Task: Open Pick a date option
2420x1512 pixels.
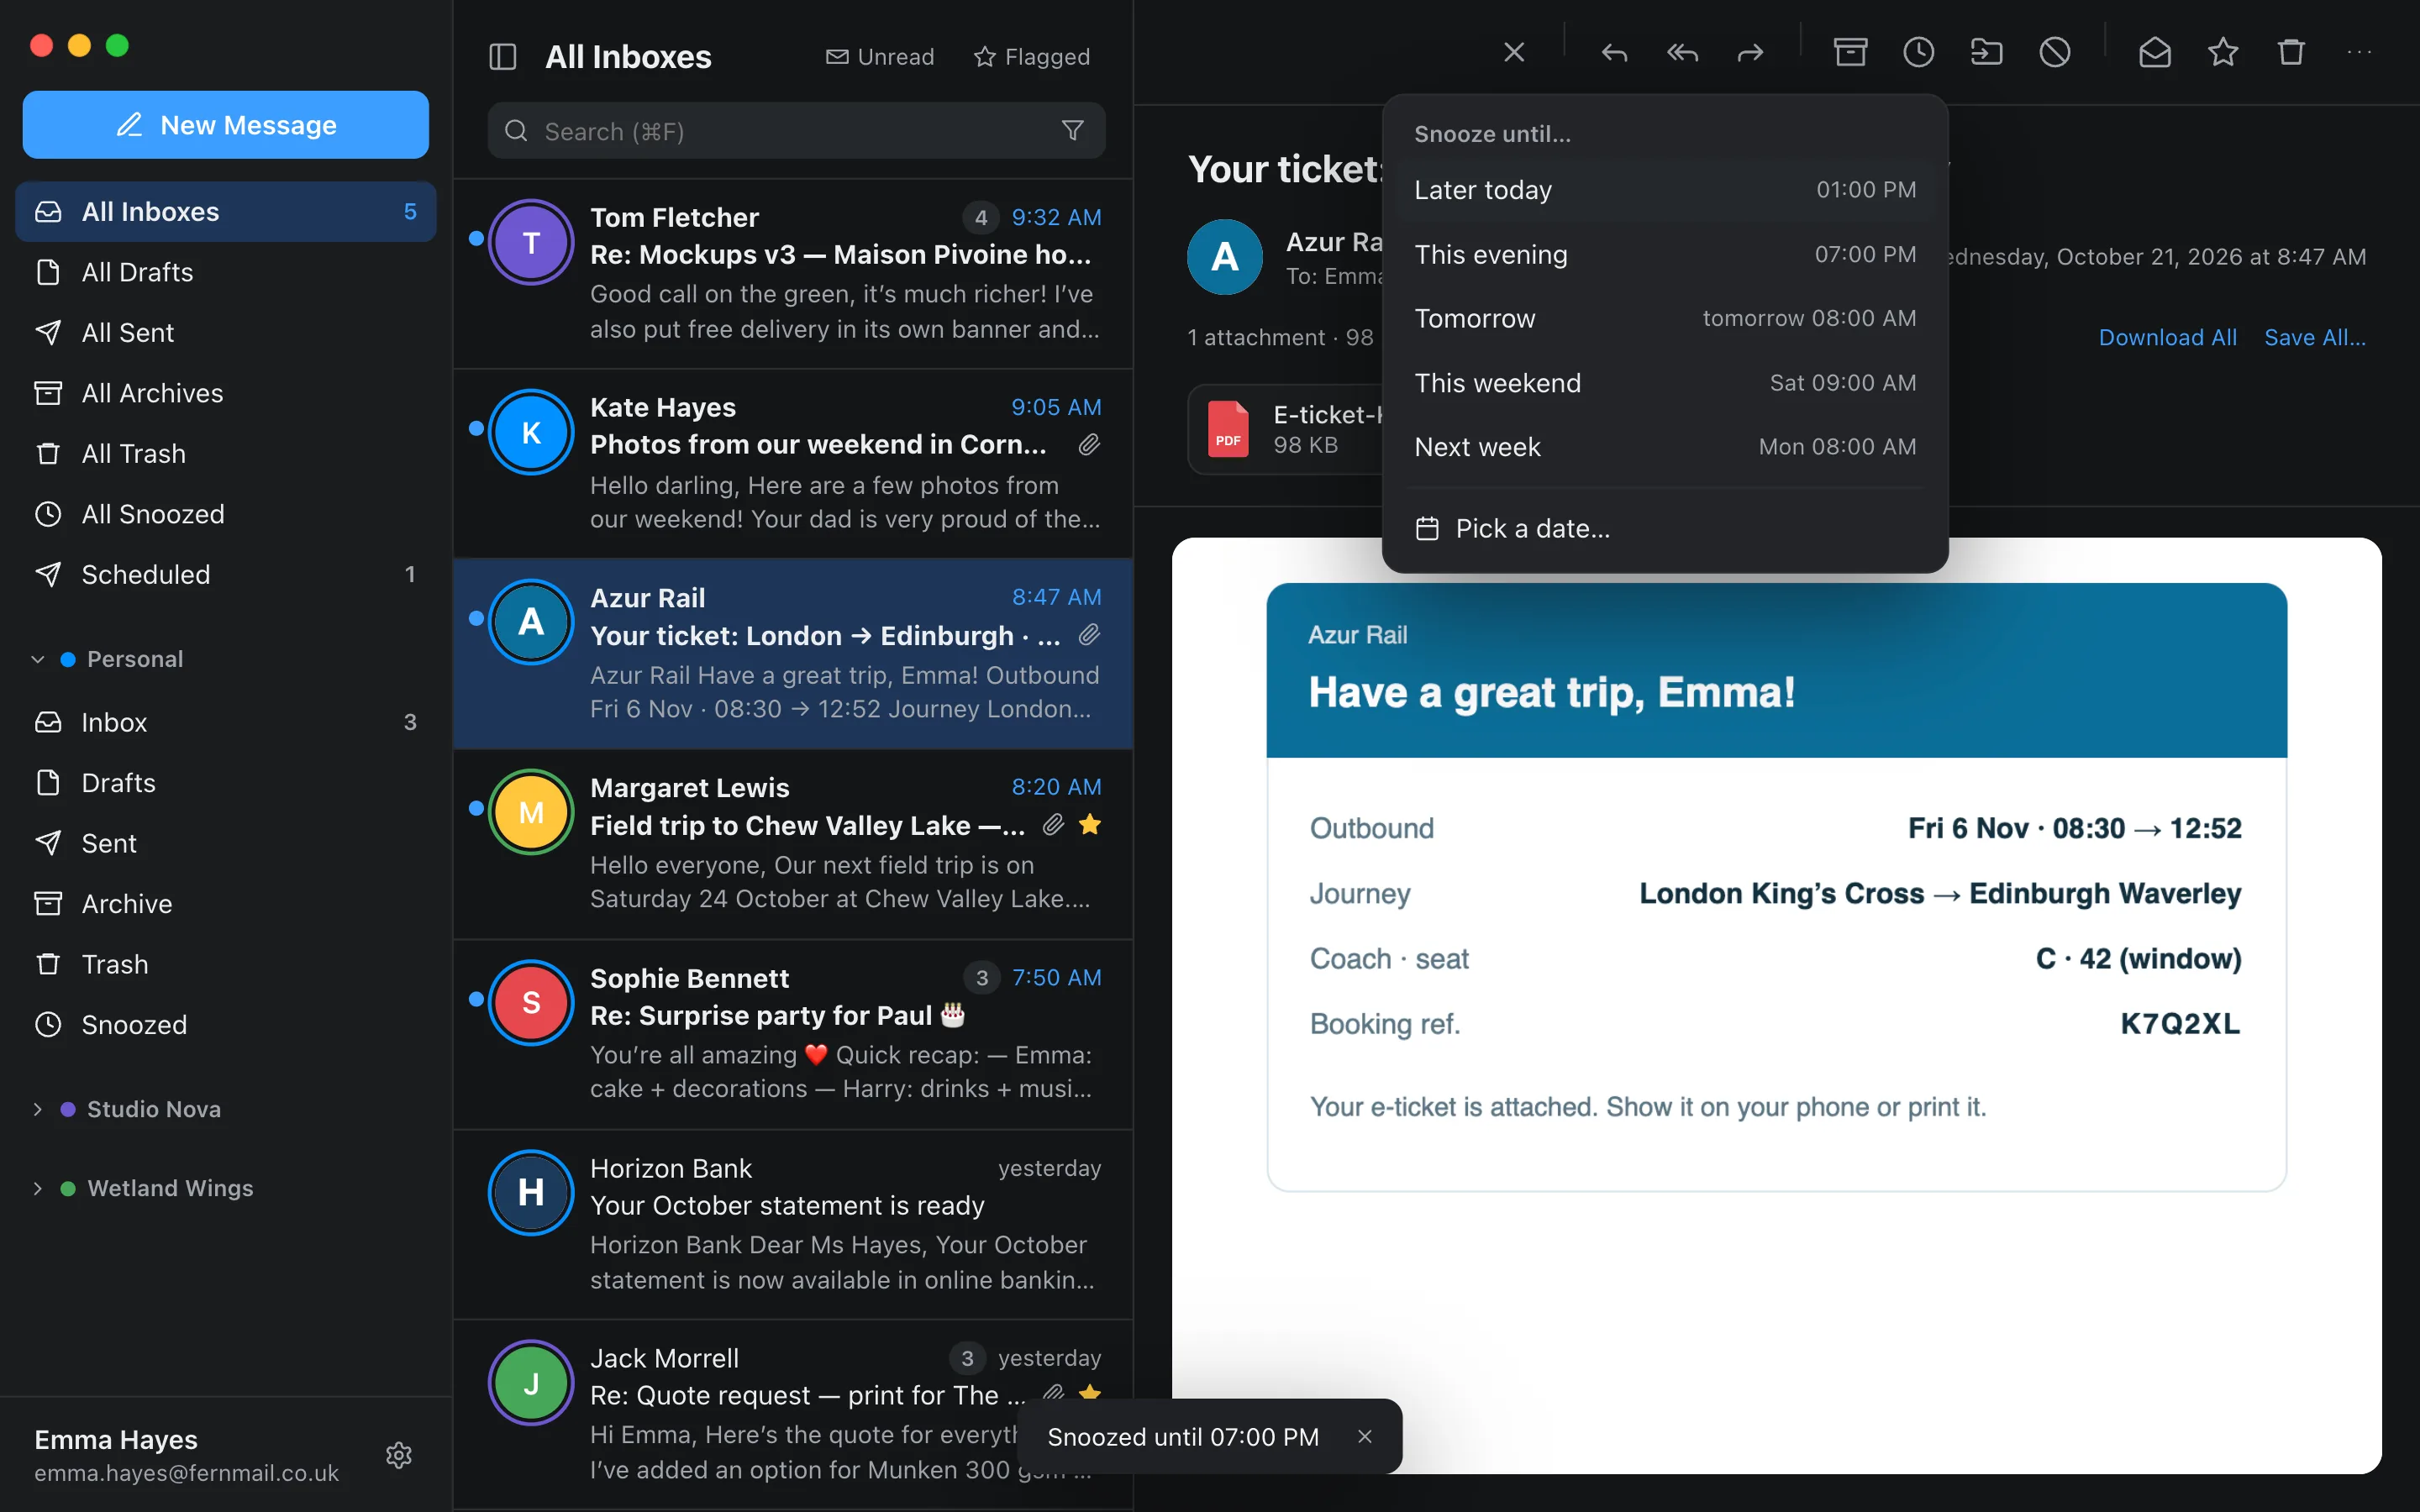Action: [x=1665, y=529]
